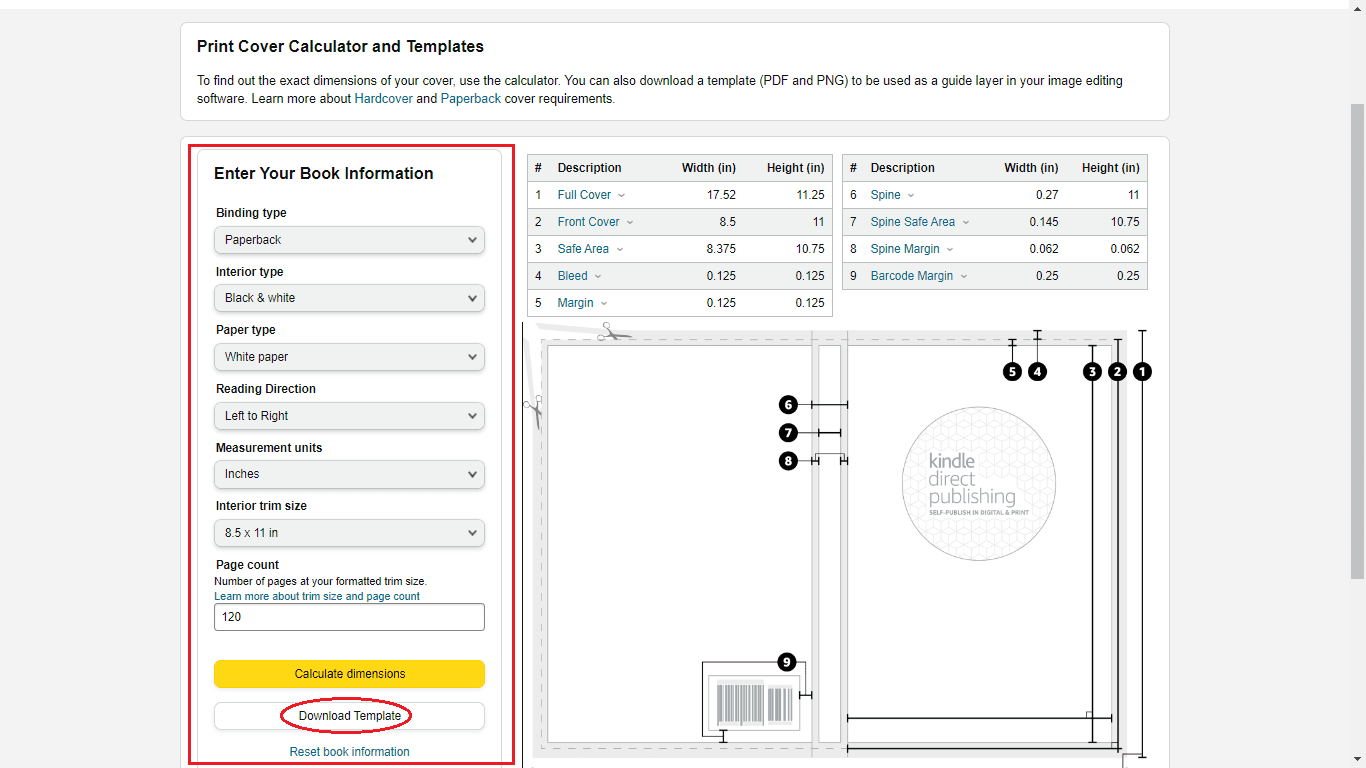Click diagram marker number 6

click(x=789, y=404)
